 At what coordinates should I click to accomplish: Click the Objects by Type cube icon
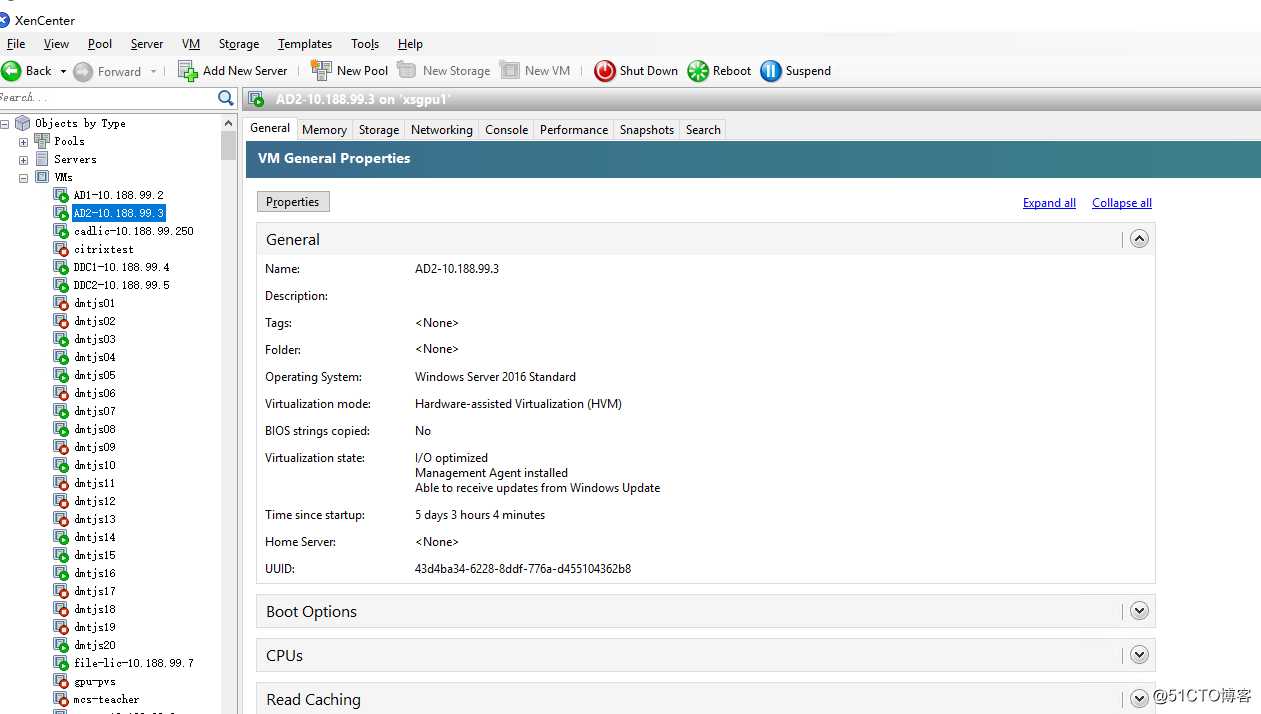pos(23,123)
